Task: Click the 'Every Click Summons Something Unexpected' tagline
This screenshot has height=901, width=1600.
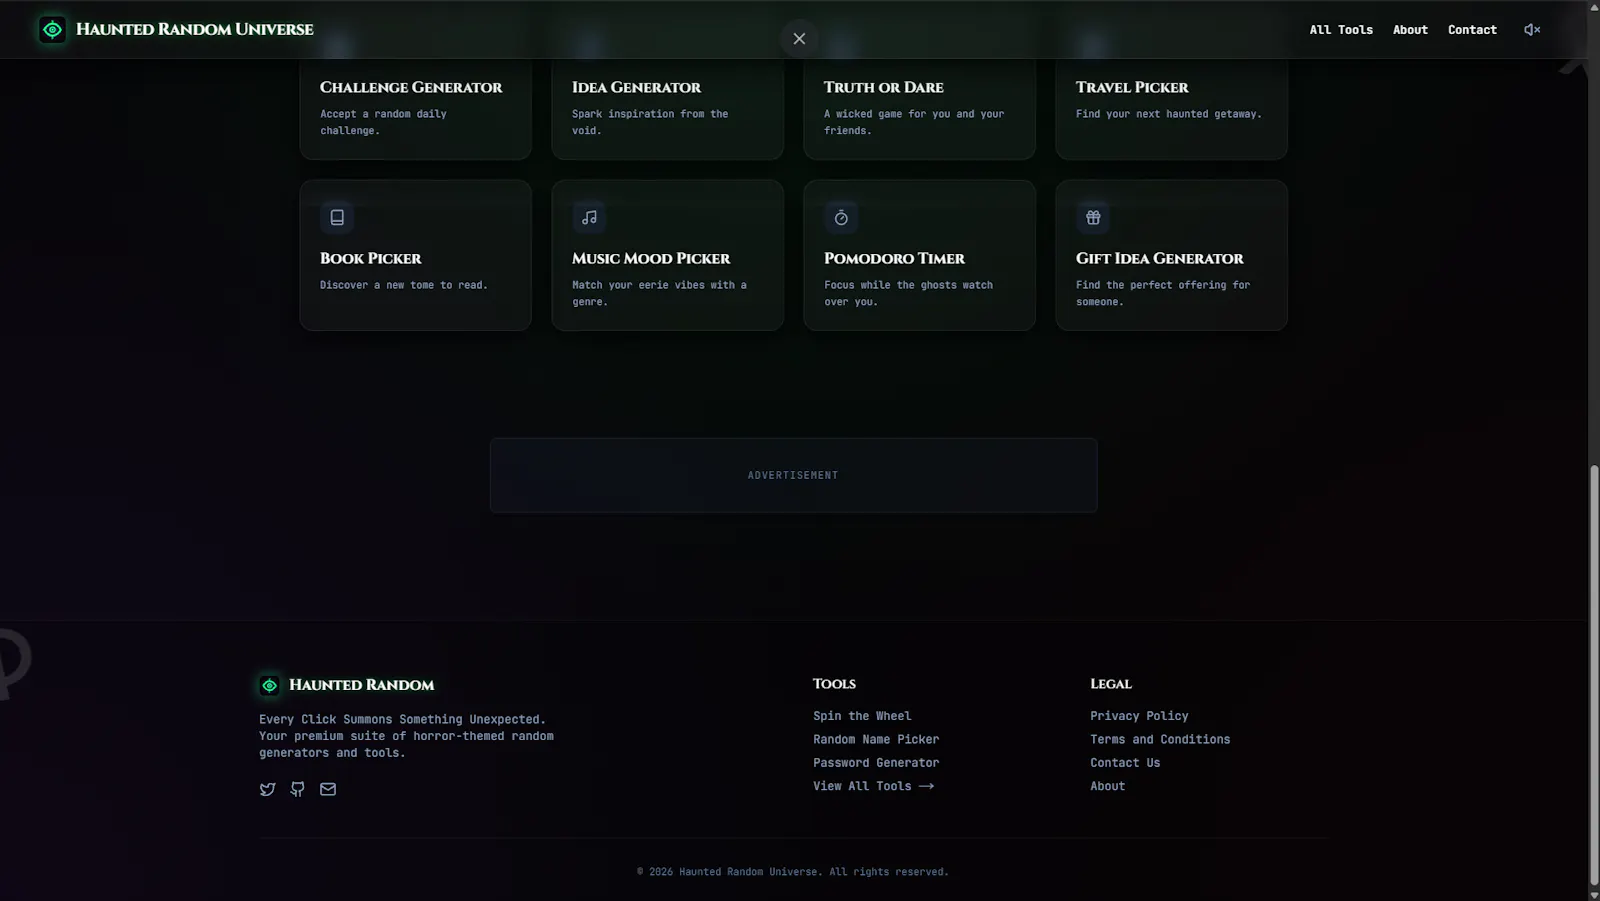Action: (x=402, y=719)
